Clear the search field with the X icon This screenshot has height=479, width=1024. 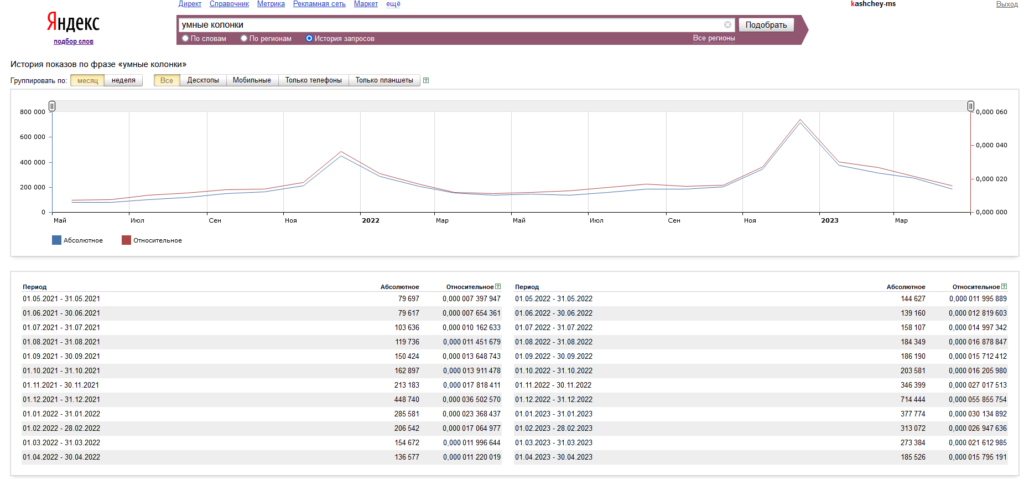[x=728, y=25]
